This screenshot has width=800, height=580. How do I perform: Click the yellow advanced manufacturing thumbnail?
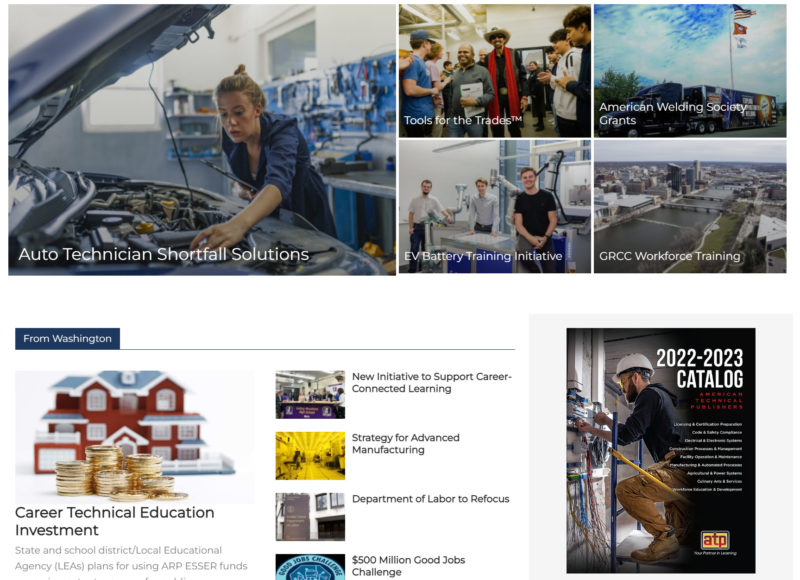[x=310, y=456]
